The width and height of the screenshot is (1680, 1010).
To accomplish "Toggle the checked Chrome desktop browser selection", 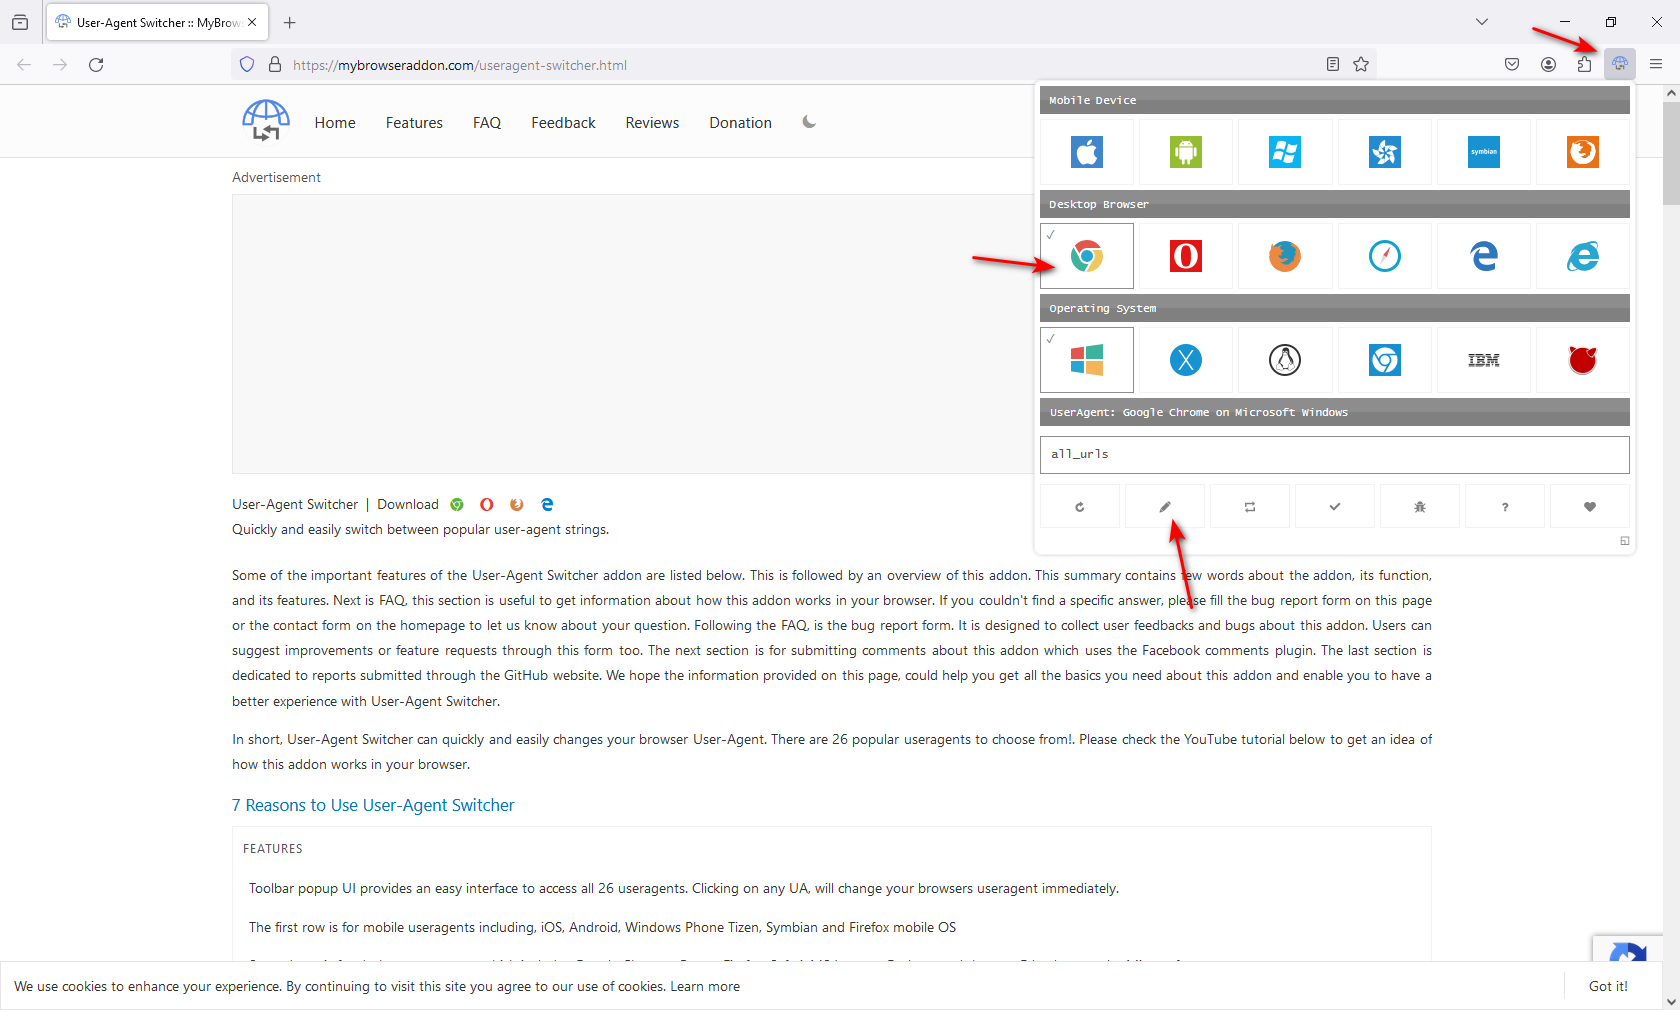I will tap(1086, 256).
